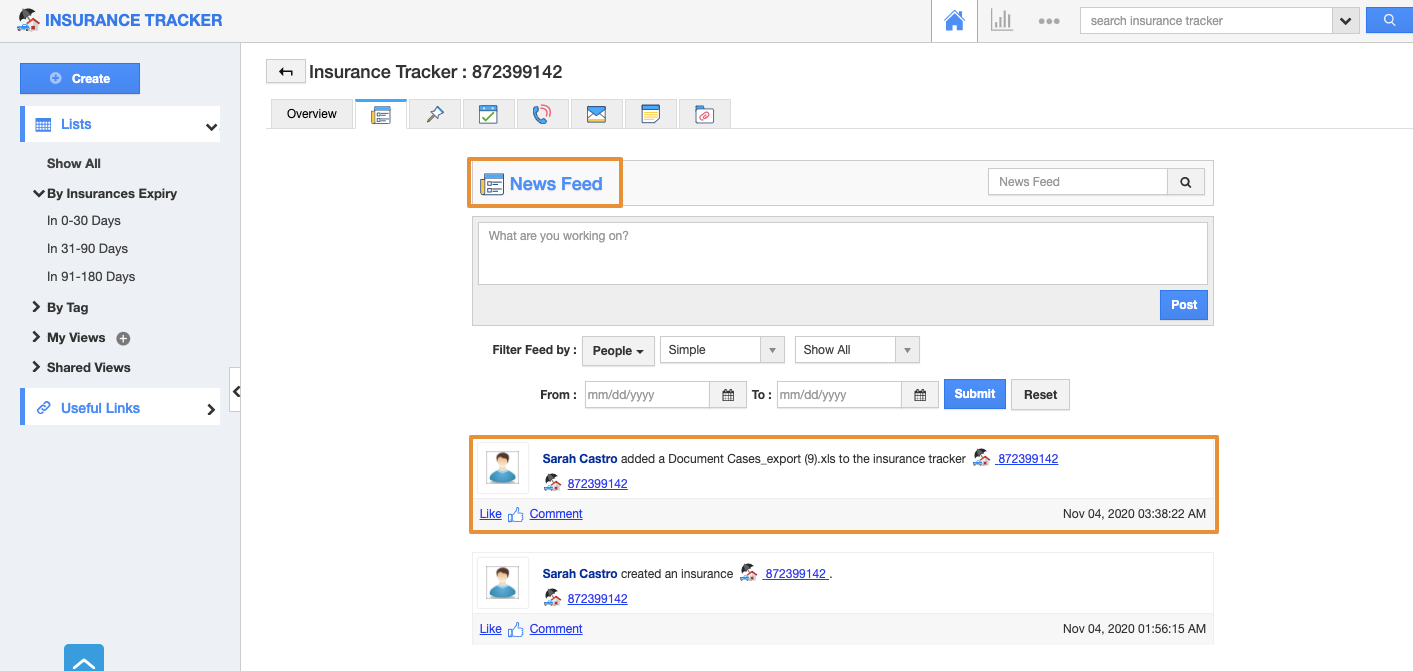Click the From date field

(x=647, y=395)
